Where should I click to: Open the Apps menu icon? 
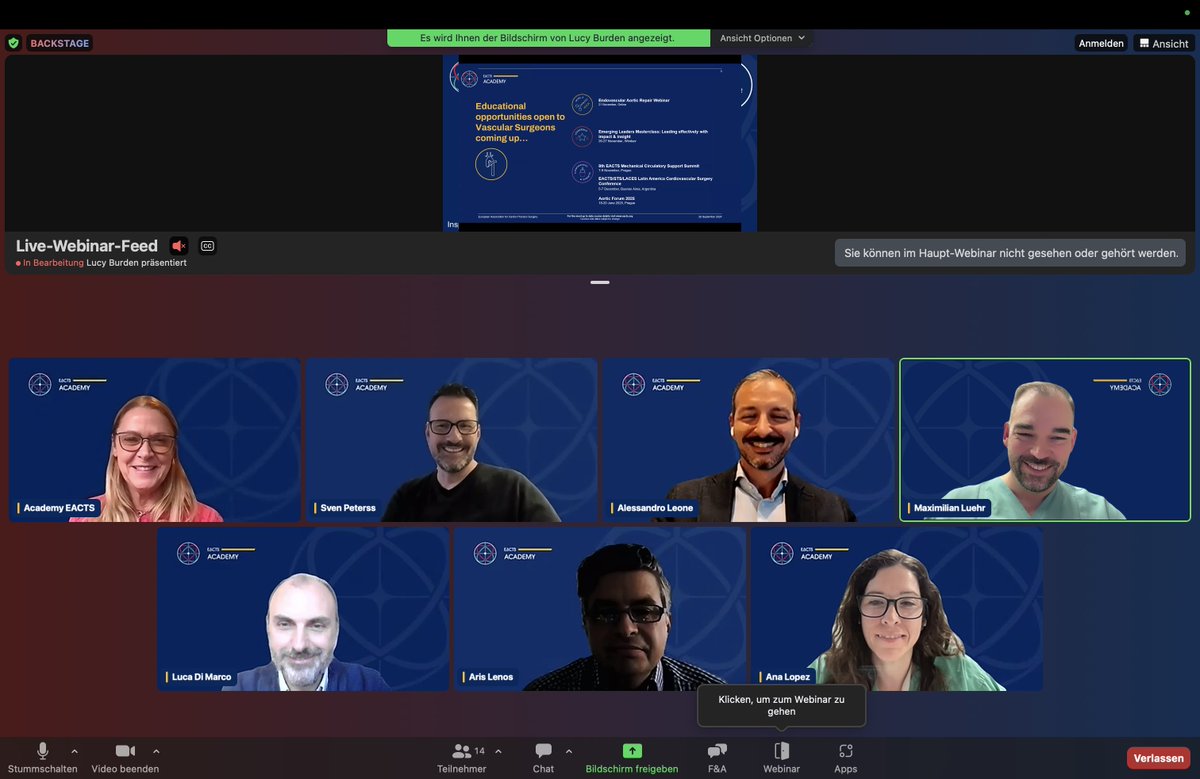(846, 751)
